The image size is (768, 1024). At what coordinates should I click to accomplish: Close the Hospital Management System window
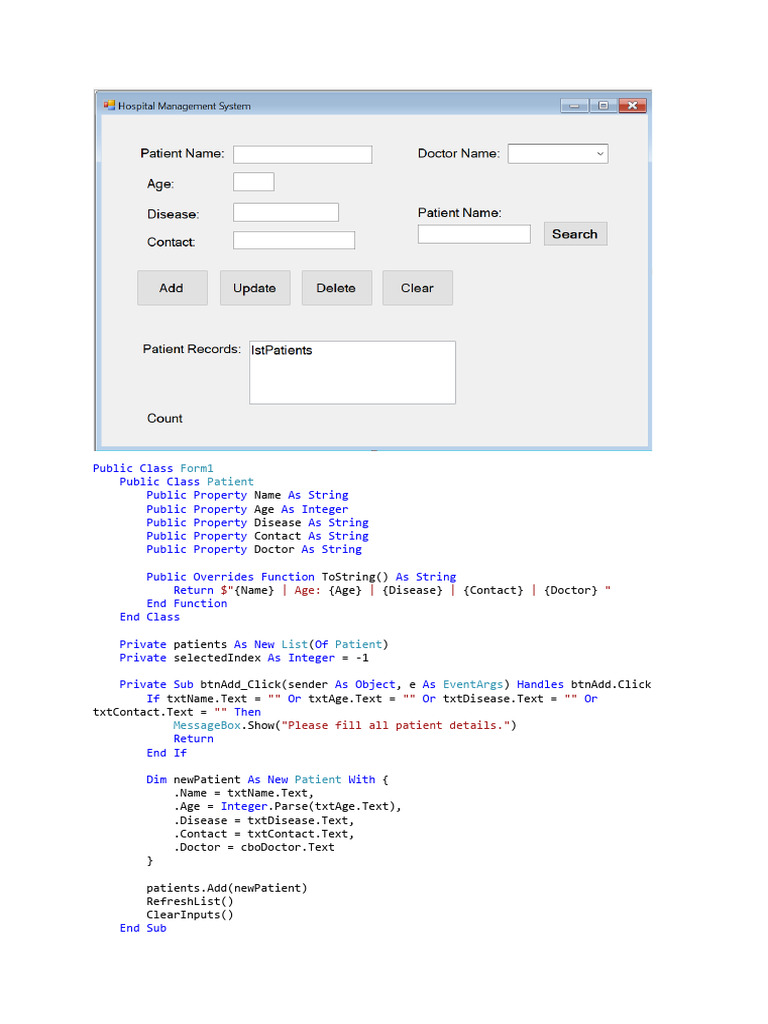tap(632, 105)
